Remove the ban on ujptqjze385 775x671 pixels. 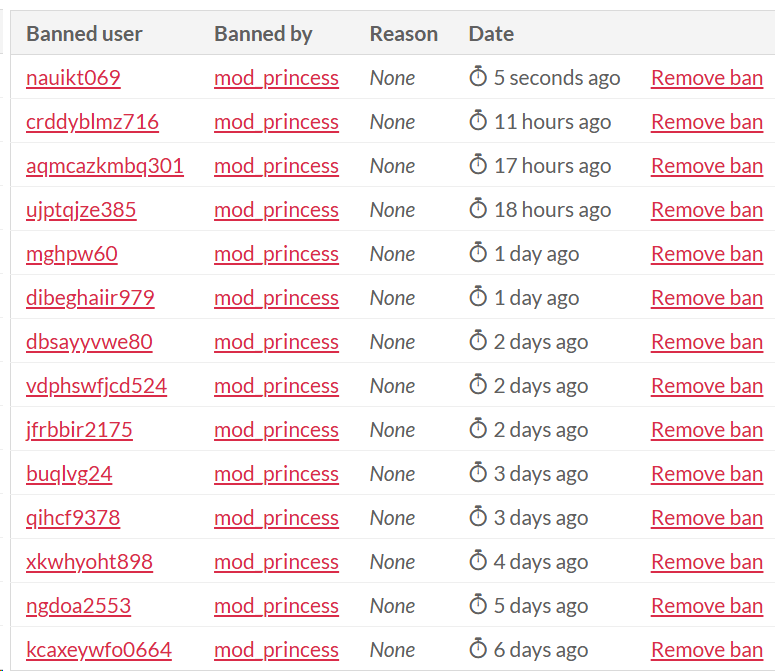706,210
